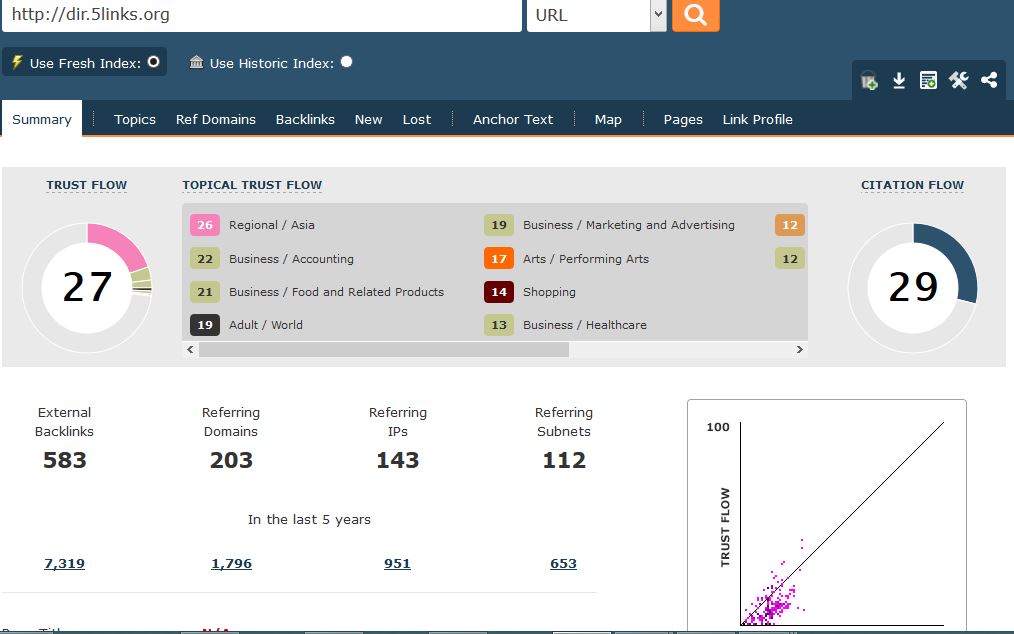Click the Citation Flow 29 donut chart
Viewport: 1014px width, 634px height.
pyautogui.click(x=912, y=287)
